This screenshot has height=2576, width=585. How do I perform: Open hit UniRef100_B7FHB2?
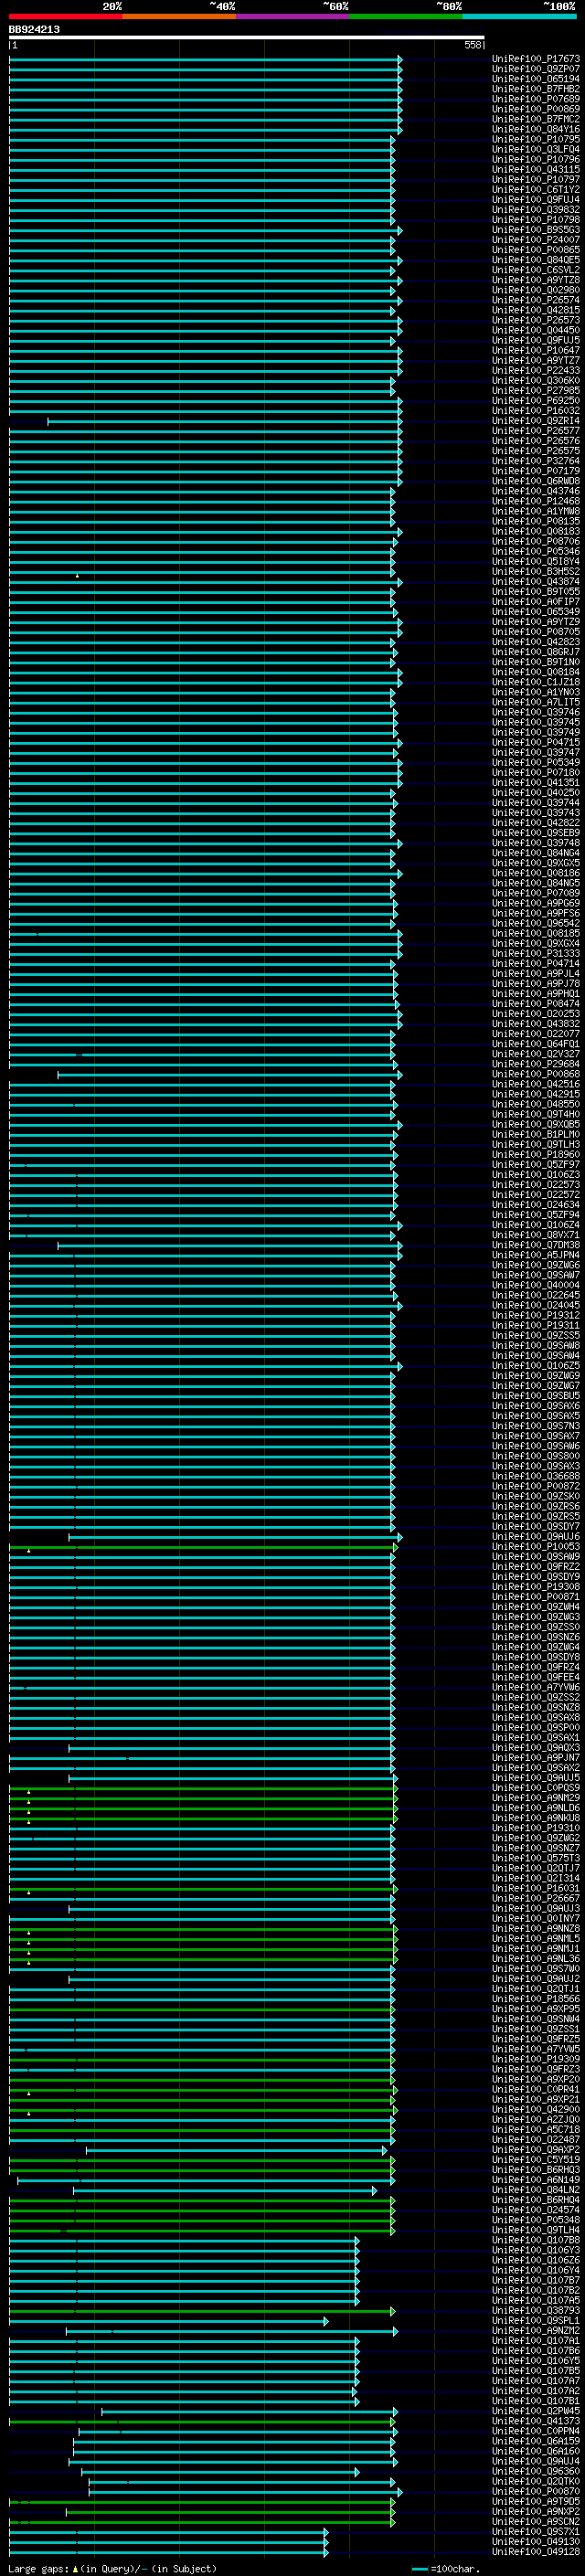536,89
